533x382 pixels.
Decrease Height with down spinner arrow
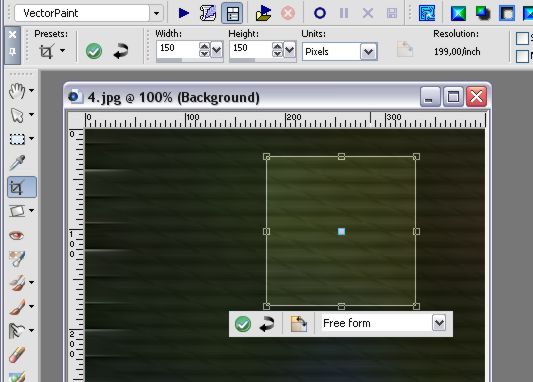tap(277, 53)
